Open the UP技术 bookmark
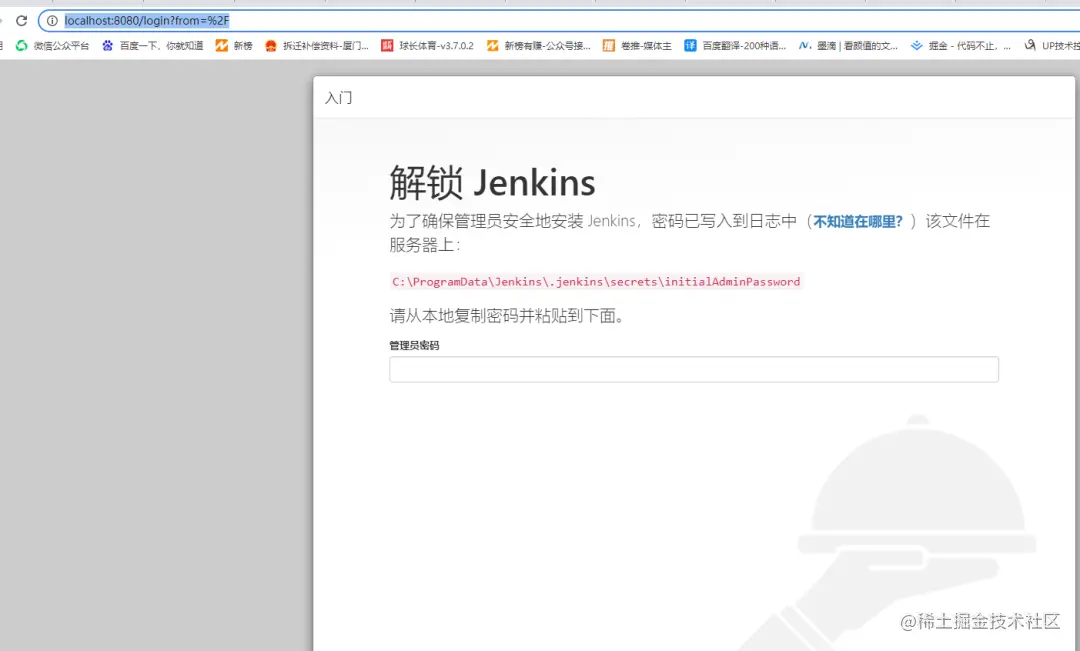 point(1052,45)
